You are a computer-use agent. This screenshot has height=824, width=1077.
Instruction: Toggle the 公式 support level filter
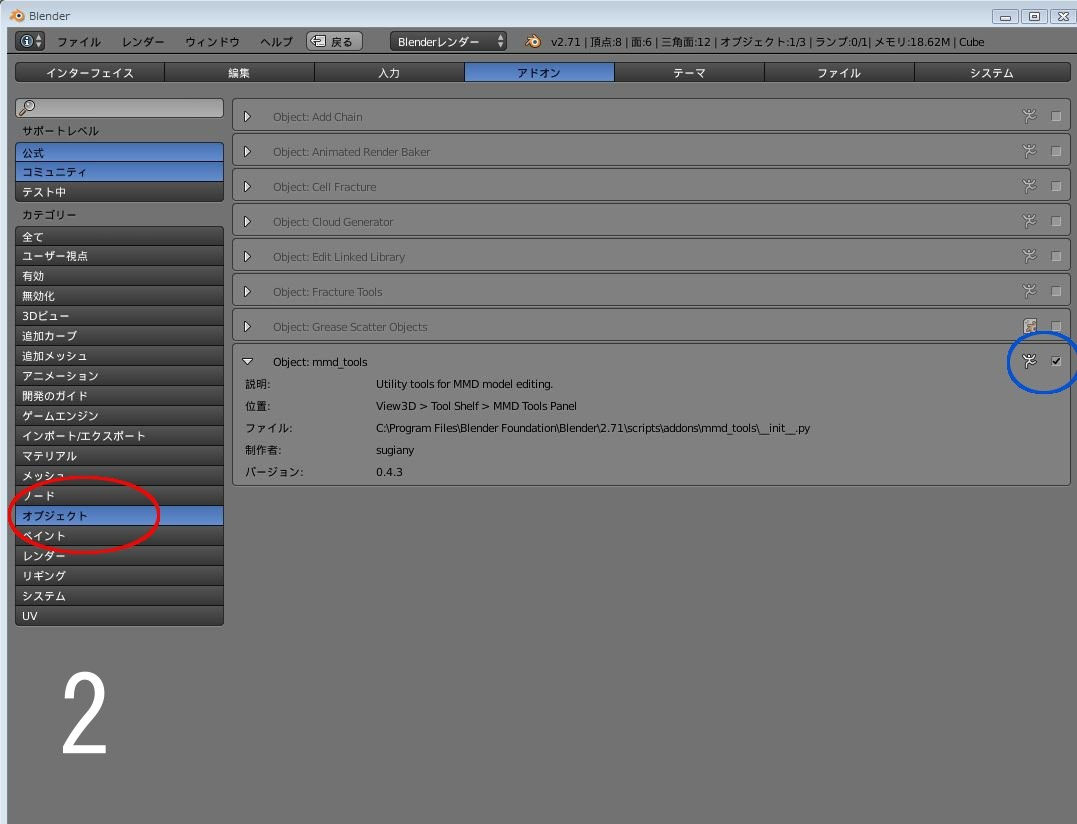tap(120, 152)
